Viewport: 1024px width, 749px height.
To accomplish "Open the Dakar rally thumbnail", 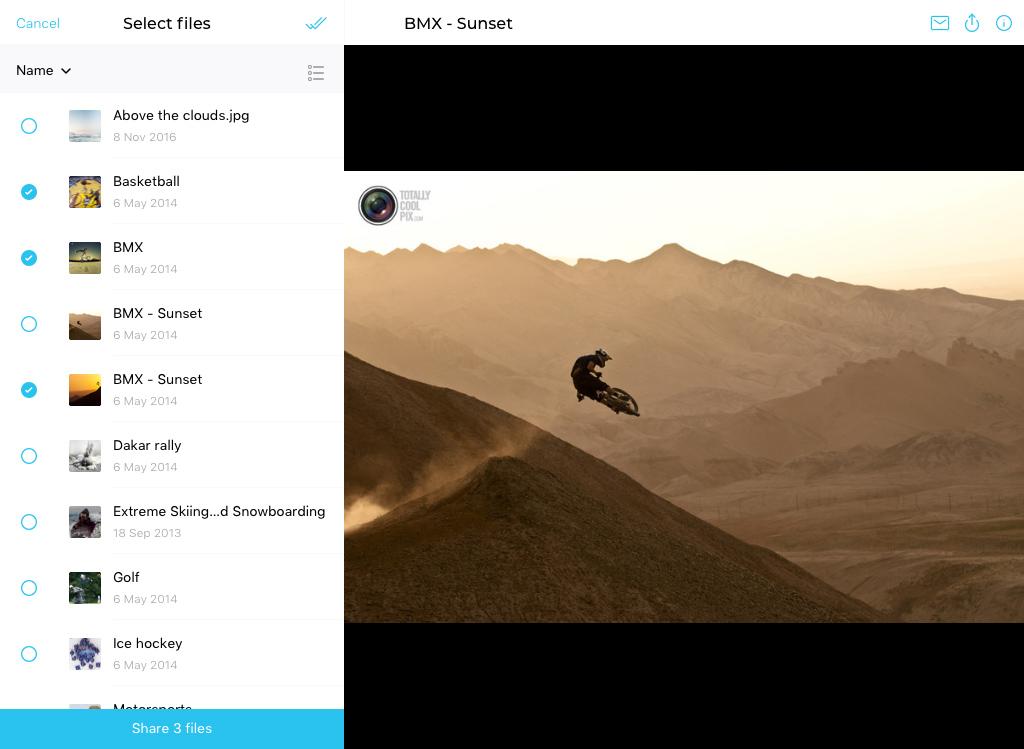I will [x=85, y=456].
